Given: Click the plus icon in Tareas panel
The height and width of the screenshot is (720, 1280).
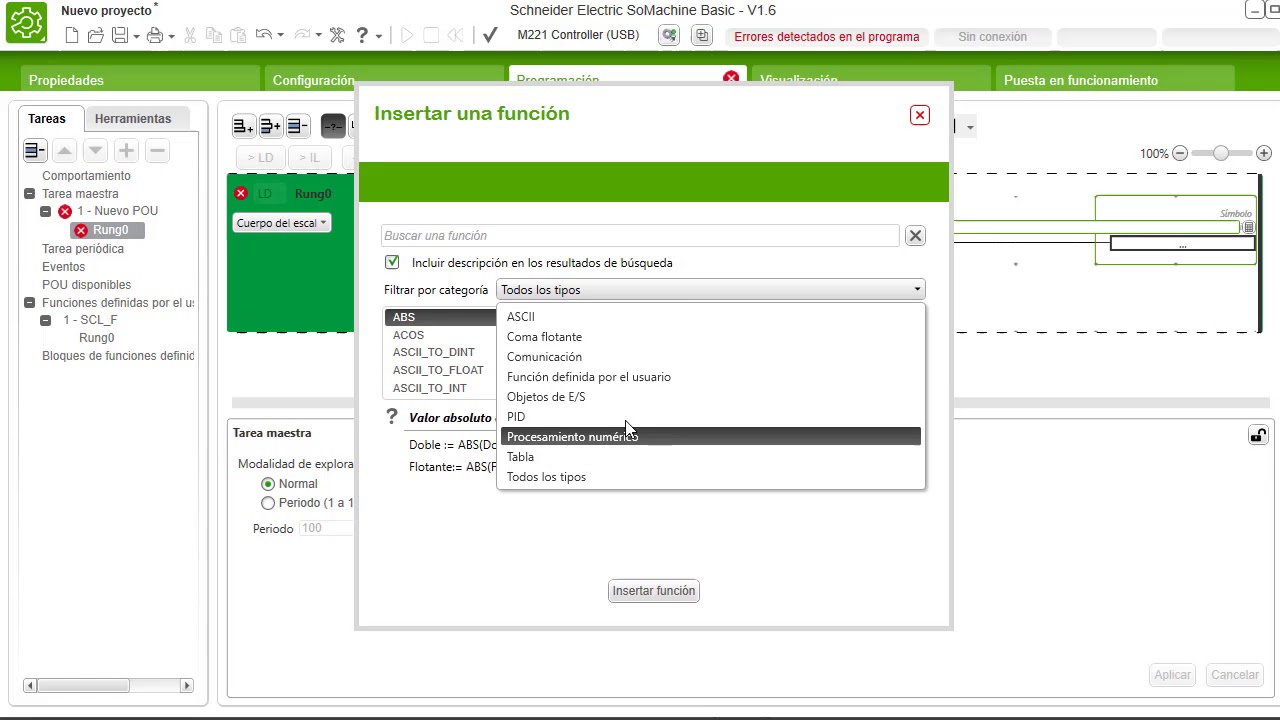Looking at the screenshot, I should [126, 151].
